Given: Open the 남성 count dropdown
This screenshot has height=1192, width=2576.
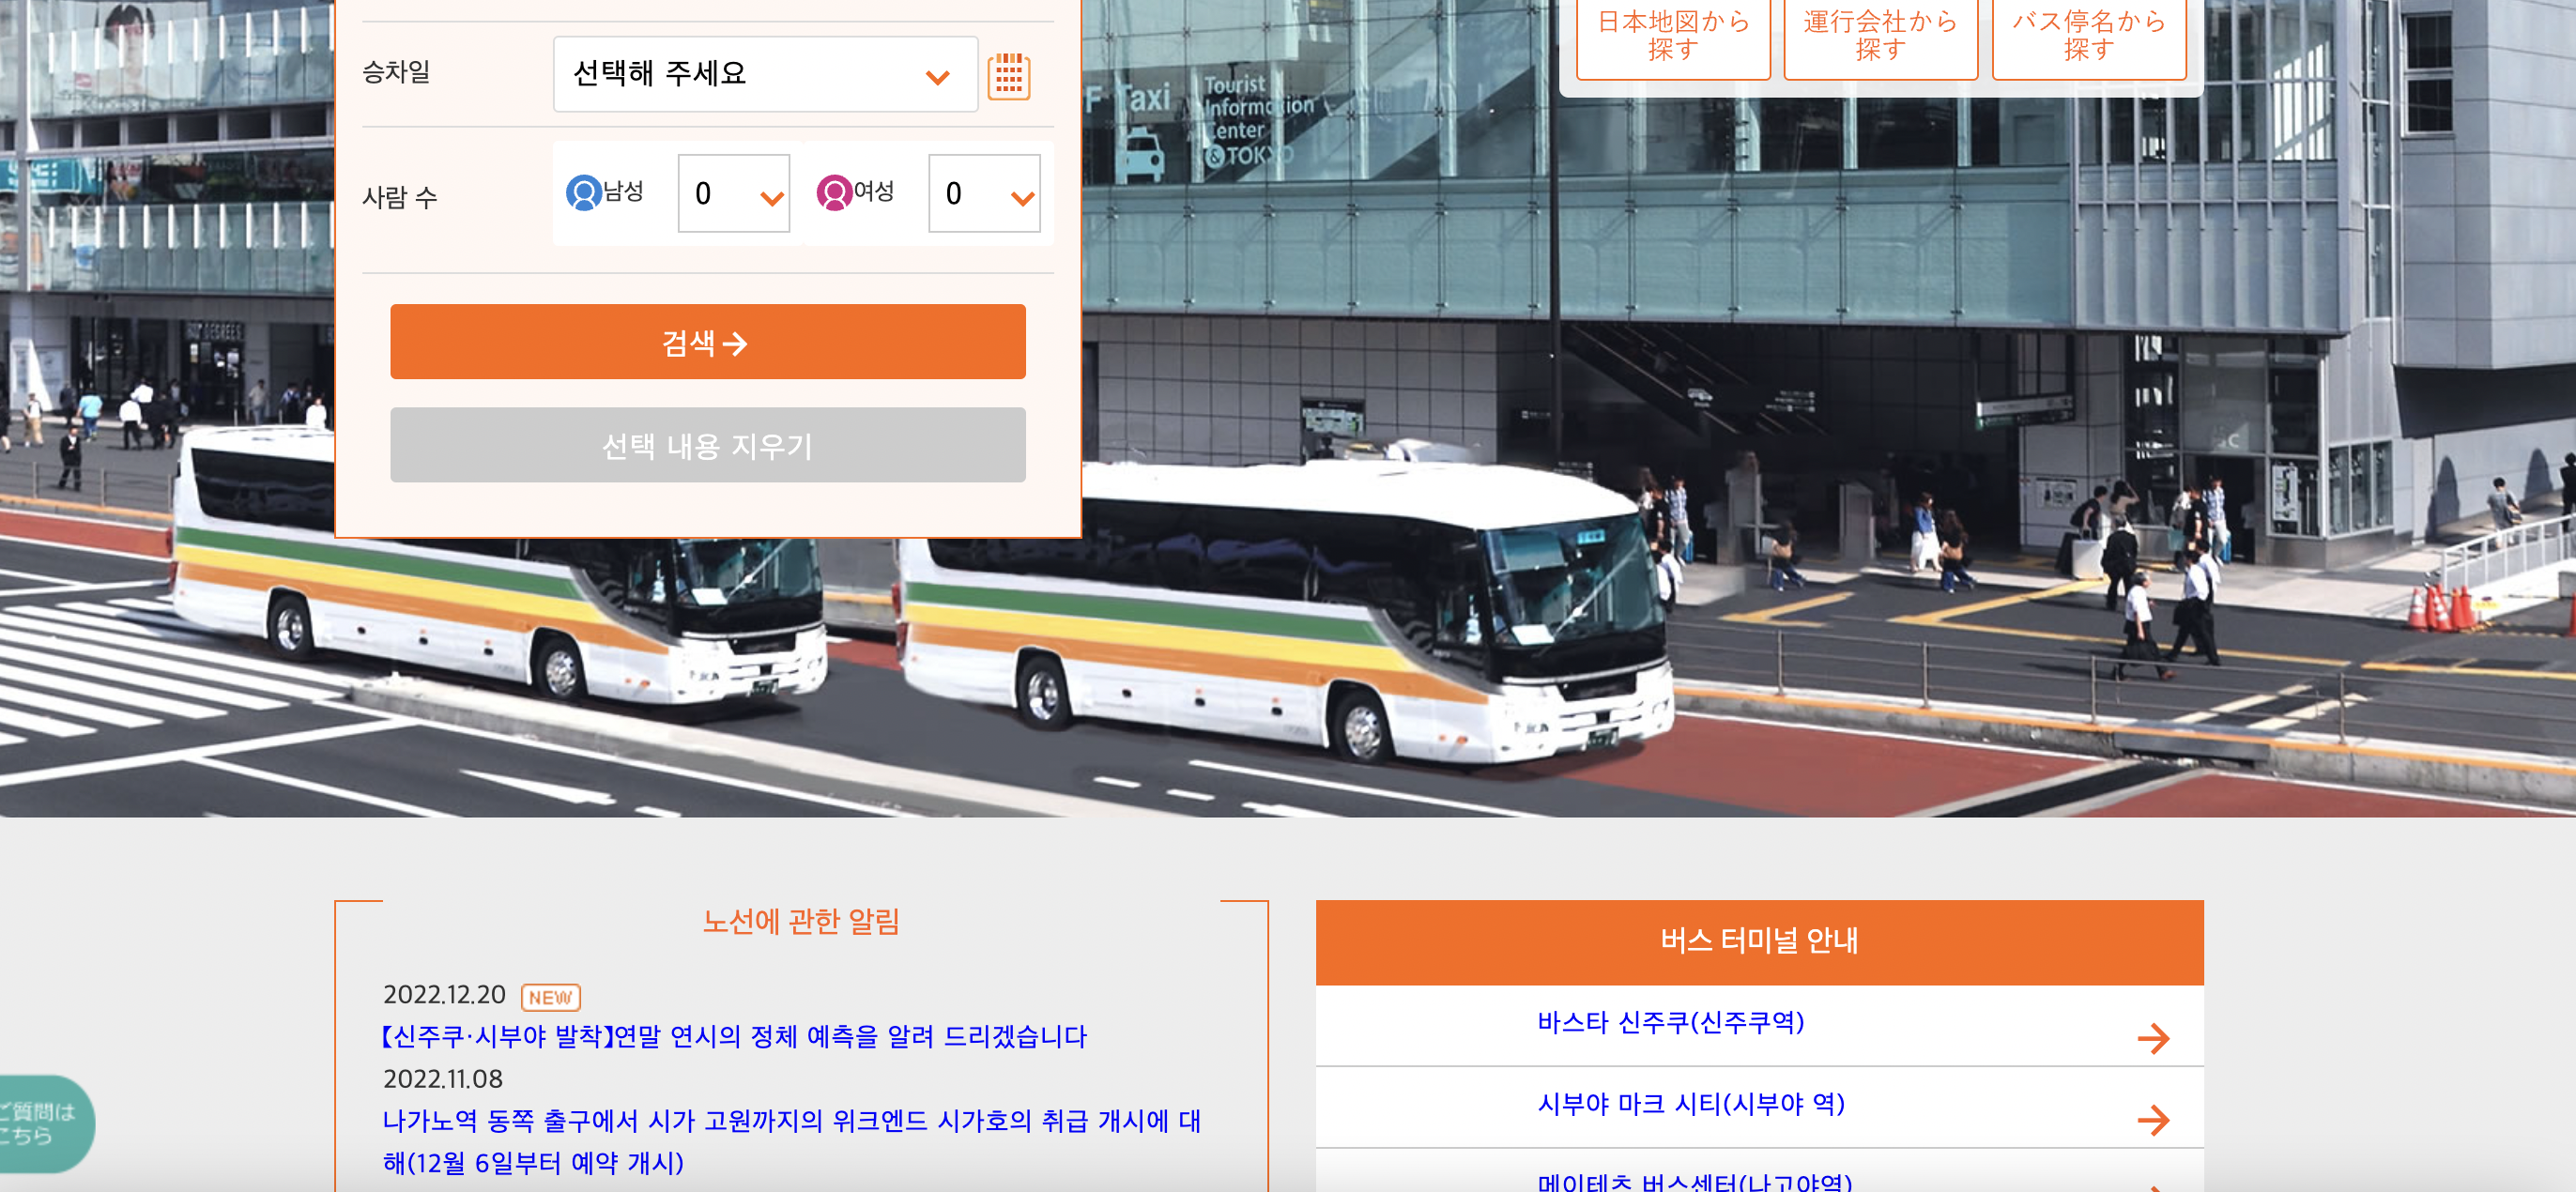Looking at the screenshot, I should pos(733,193).
